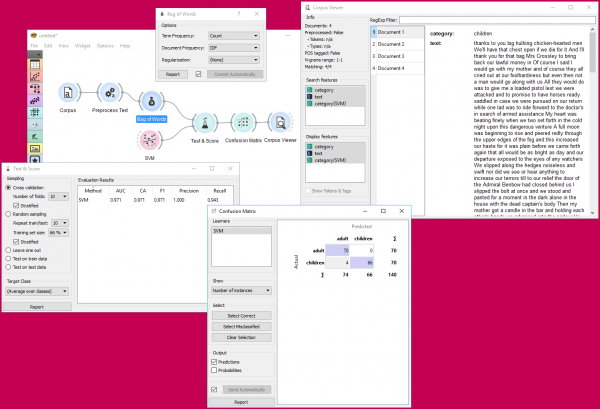Open the Corpus Viewer node on canvas
Image resolution: width=600 pixels, height=409 pixels.
click(x=280, y=122)
